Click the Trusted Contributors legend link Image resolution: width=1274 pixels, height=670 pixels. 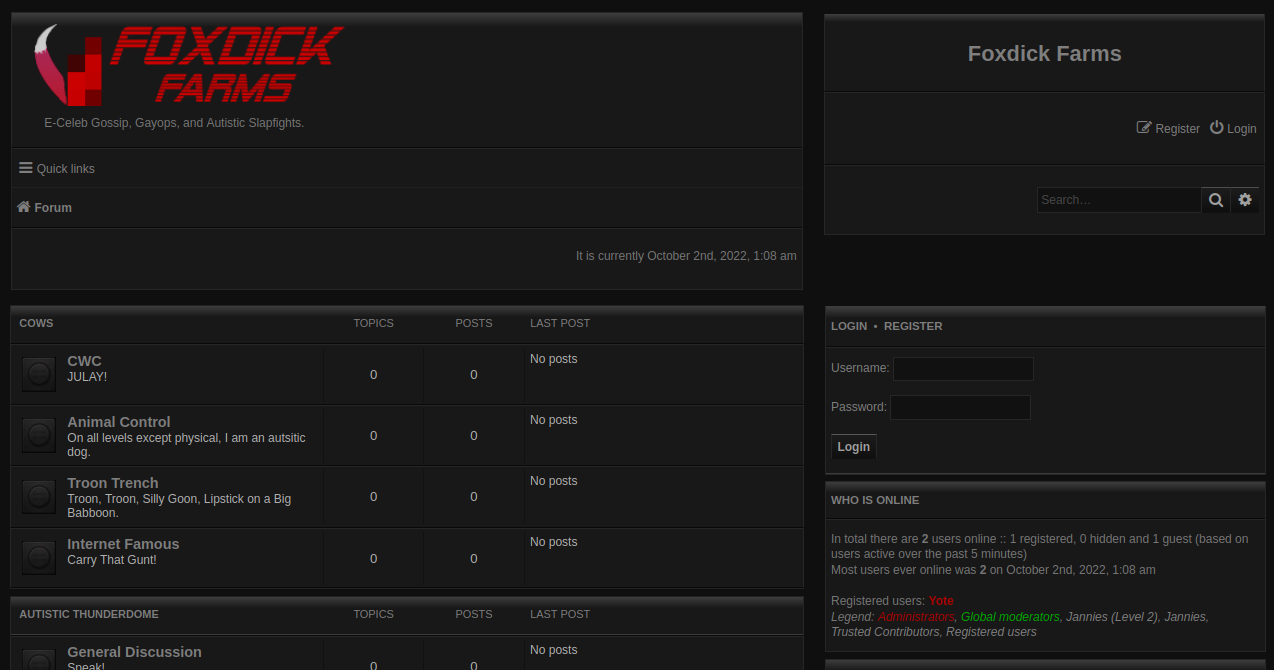(x=885, y=632)
